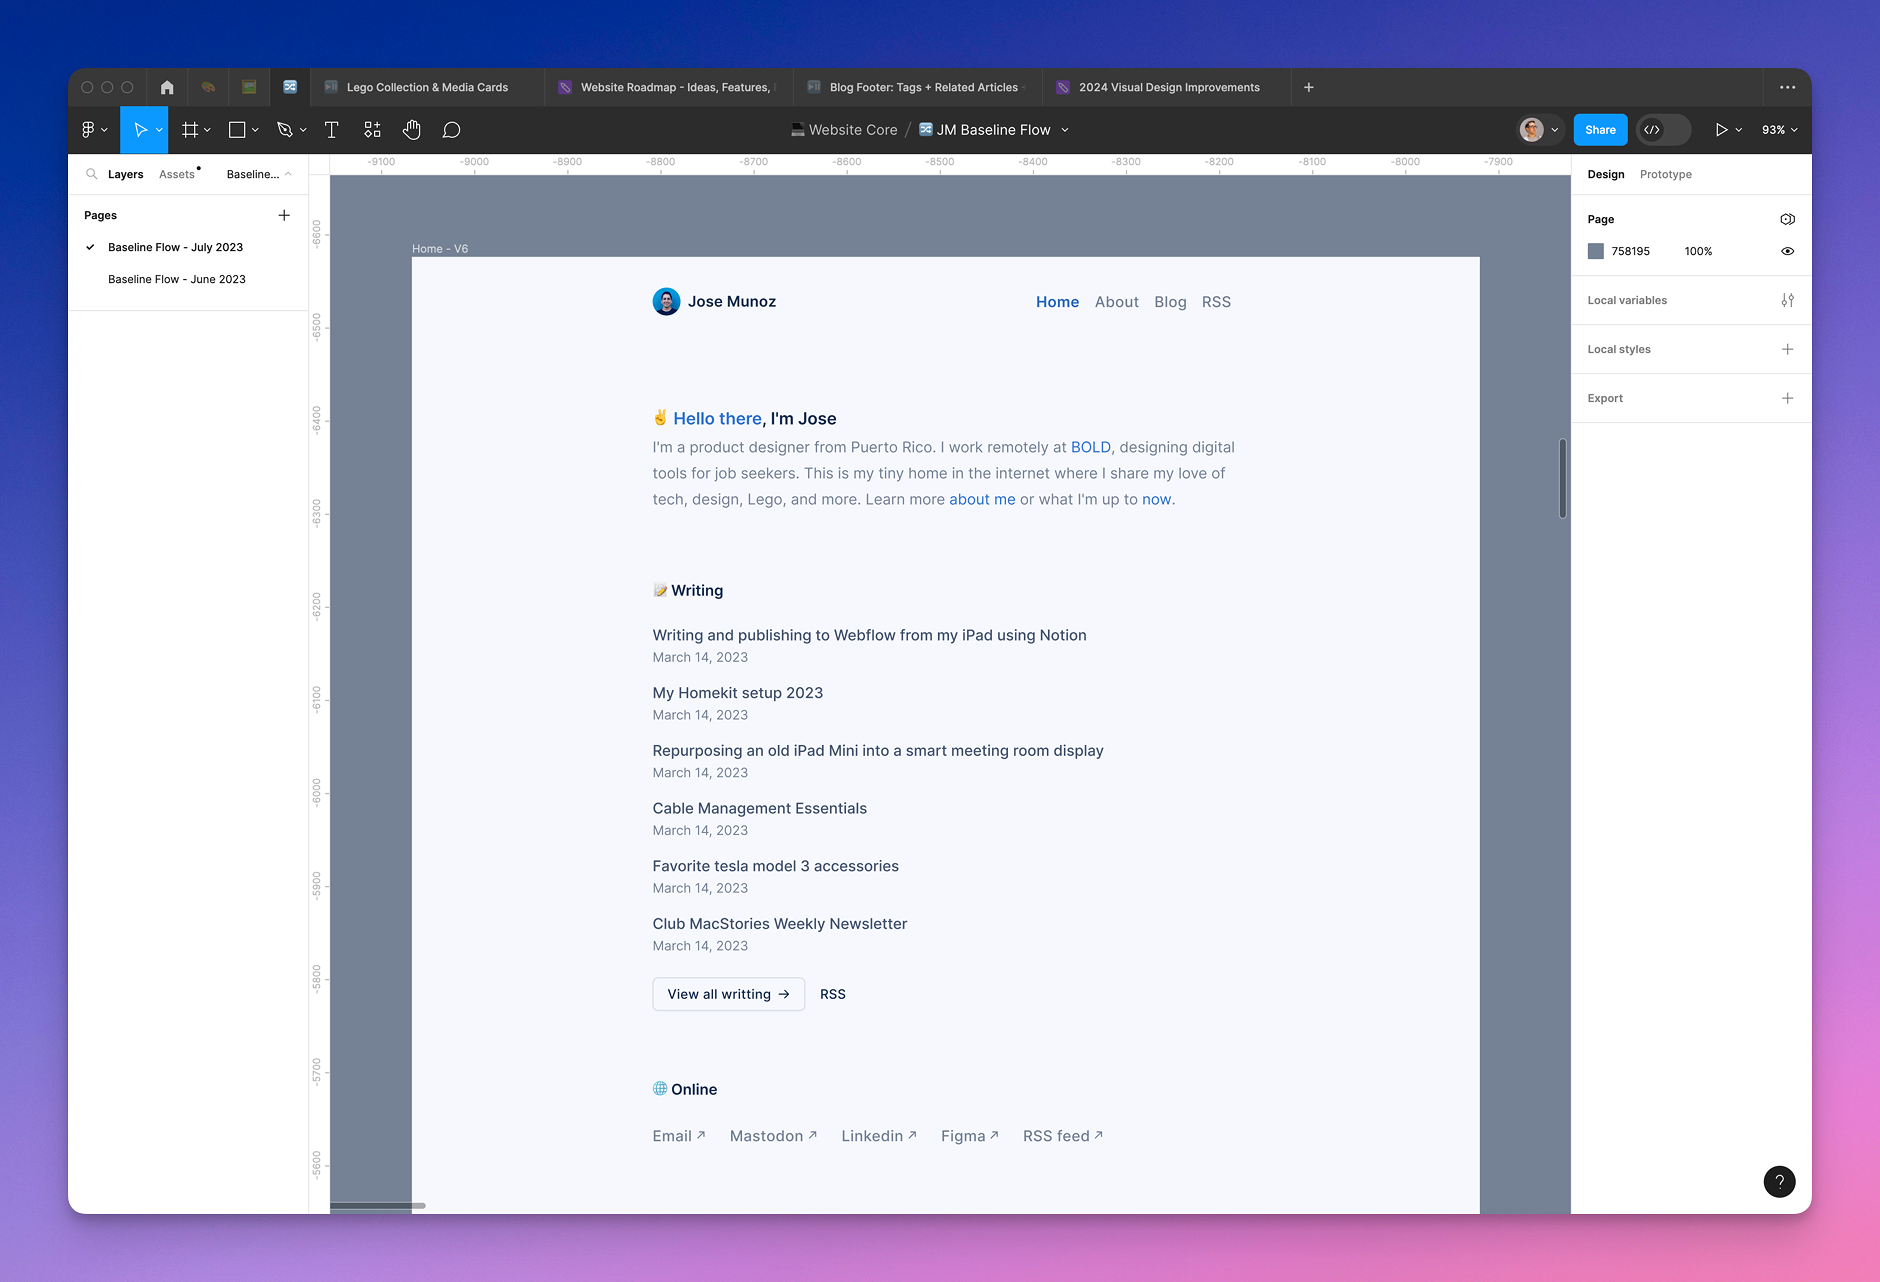Select the Move tool
1880x1282 pixels.
[x=140, y=129]
